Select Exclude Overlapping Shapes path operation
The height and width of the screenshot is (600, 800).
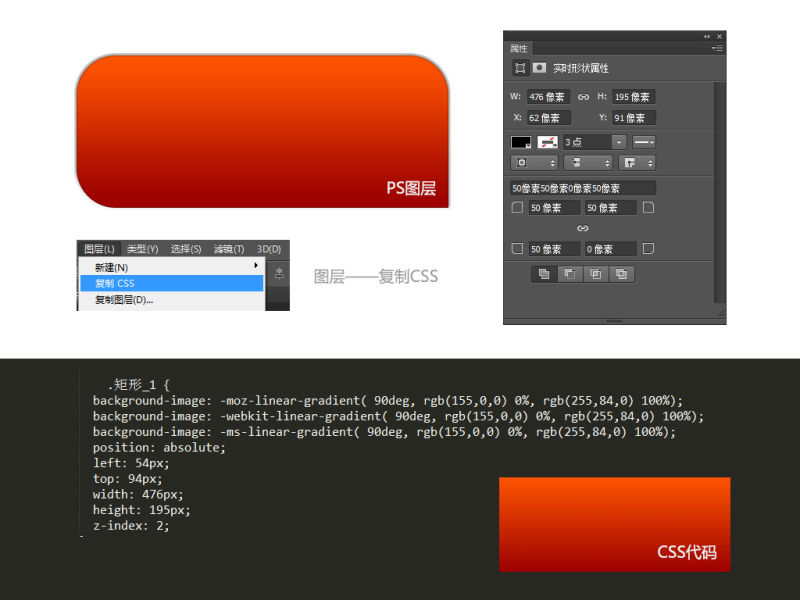point(621,274)
